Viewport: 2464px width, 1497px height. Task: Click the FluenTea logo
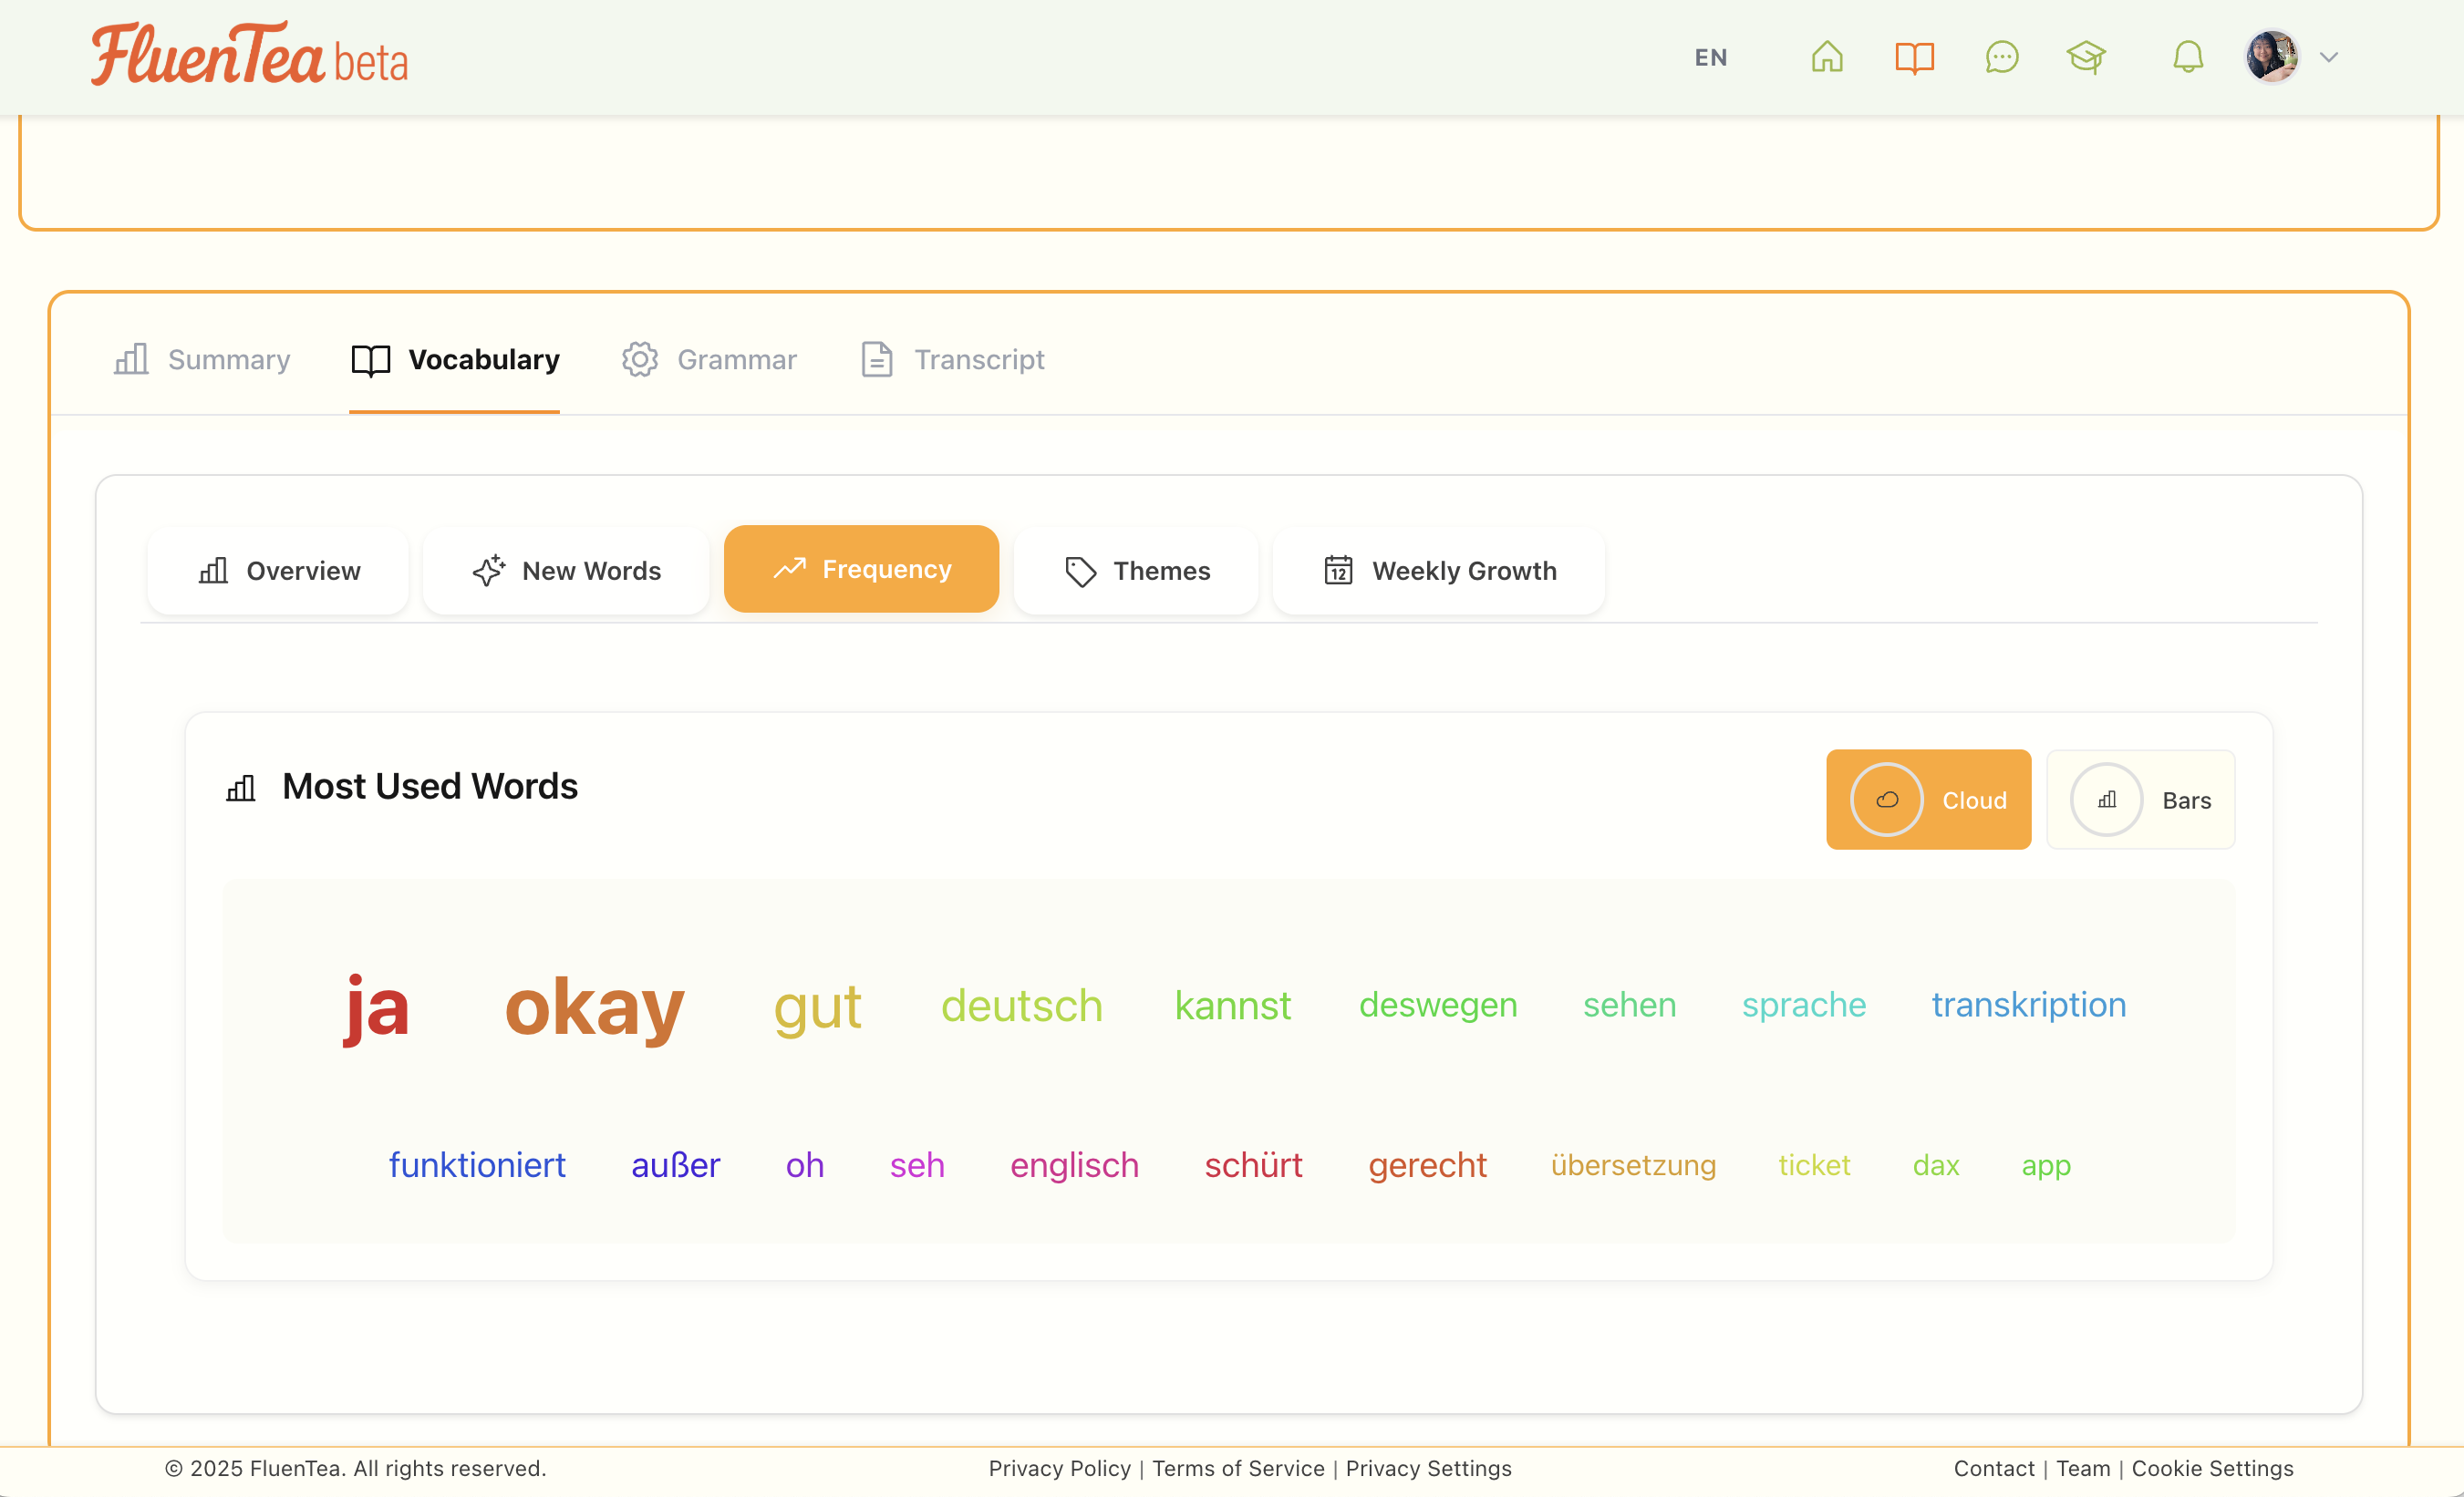click(248, 56)
